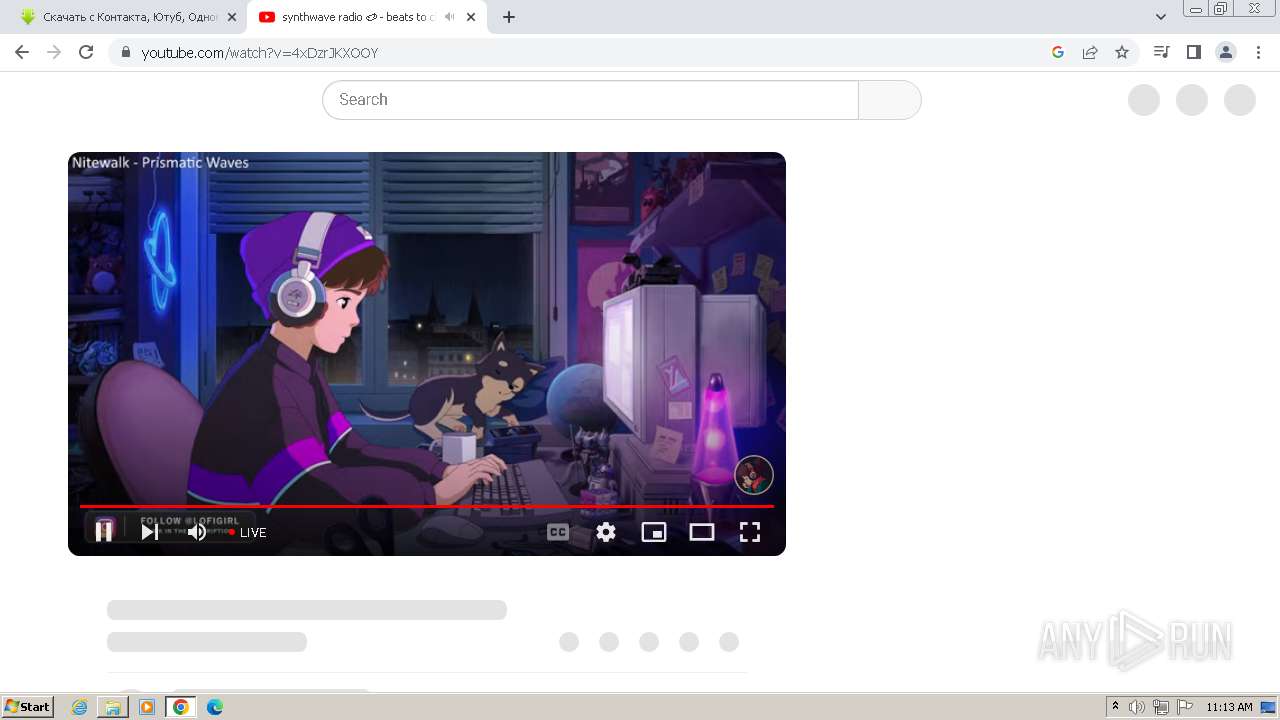
Task: Launch Internet Explorer from the taskbar
Action: pyautogui.click(x=80, y=707)
